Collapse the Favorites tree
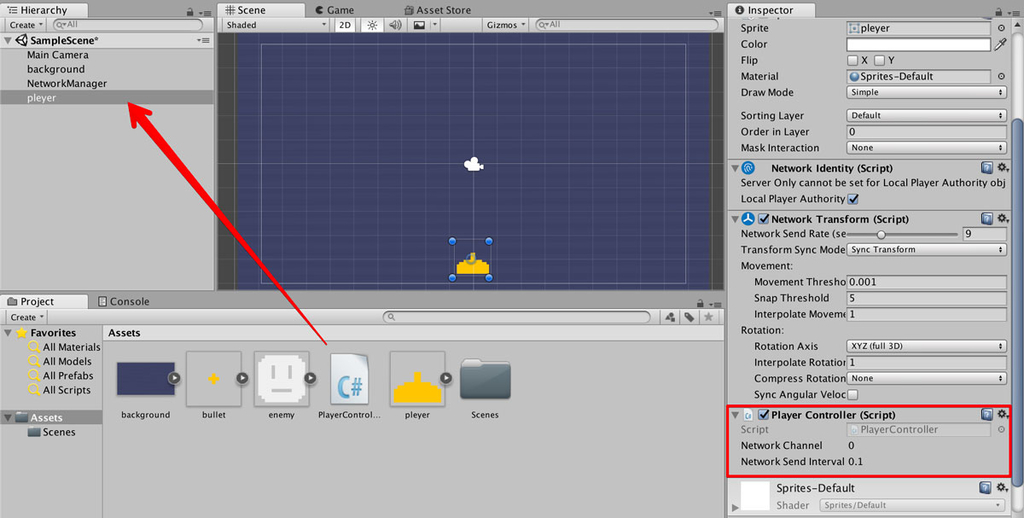The height and width of the screenshot is (518, 1024). (x=8, y=333)
